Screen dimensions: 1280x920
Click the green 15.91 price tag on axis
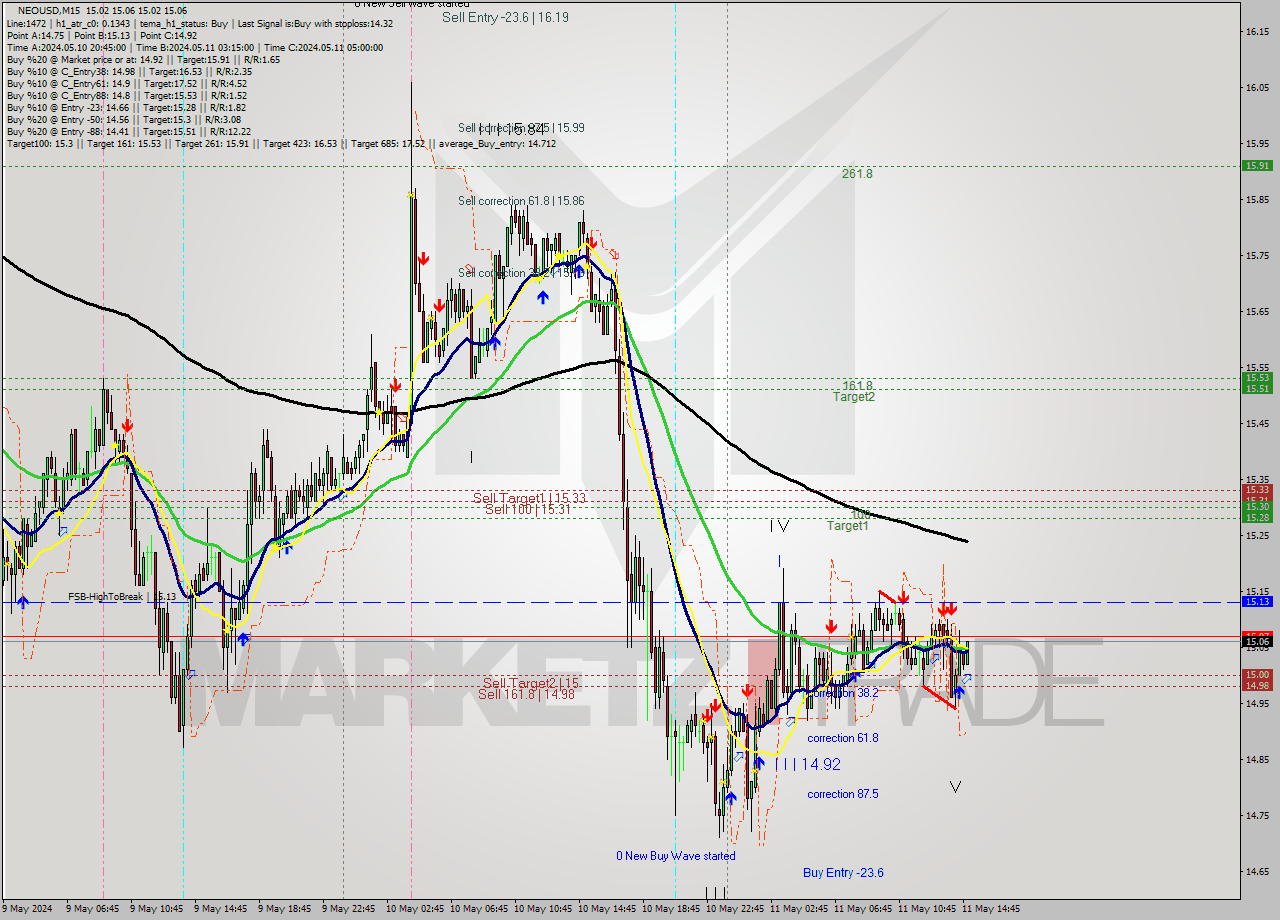pyautogui.click(x=1256, y=166)
